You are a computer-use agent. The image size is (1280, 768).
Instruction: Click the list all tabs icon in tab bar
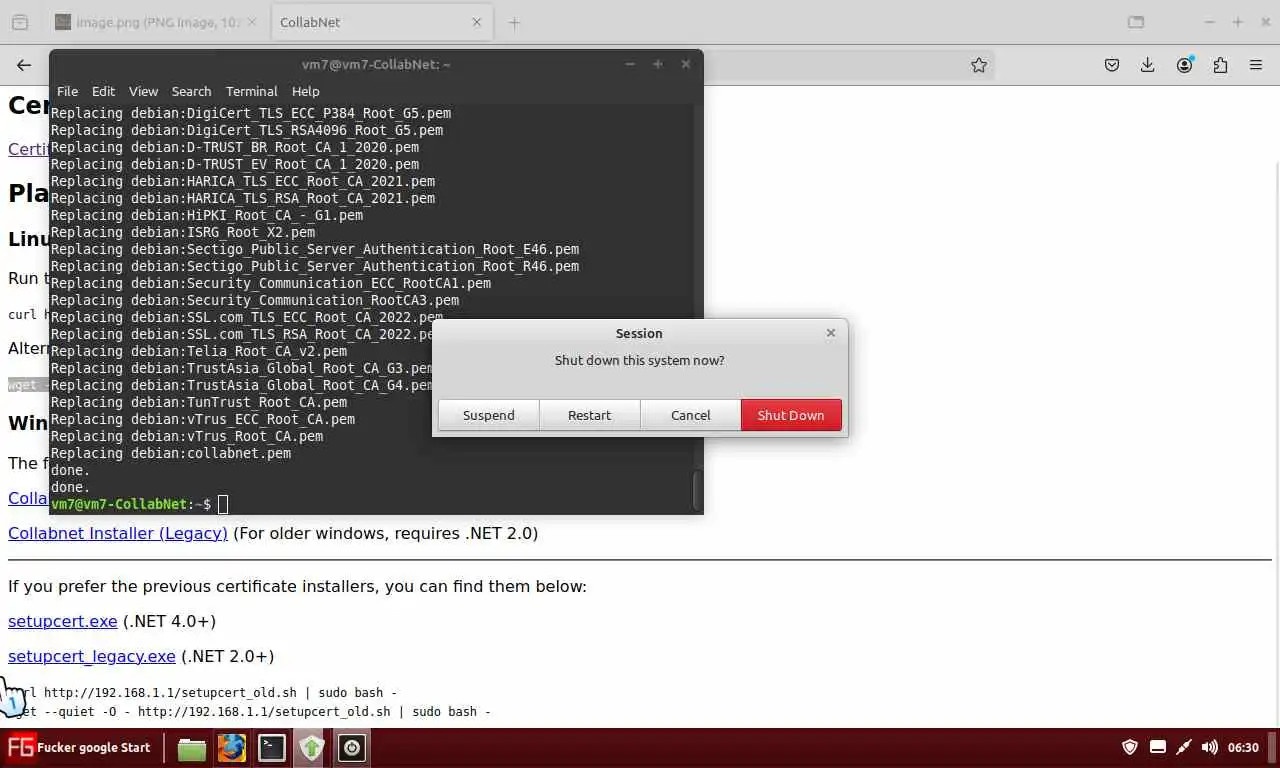pos(1136,22)
